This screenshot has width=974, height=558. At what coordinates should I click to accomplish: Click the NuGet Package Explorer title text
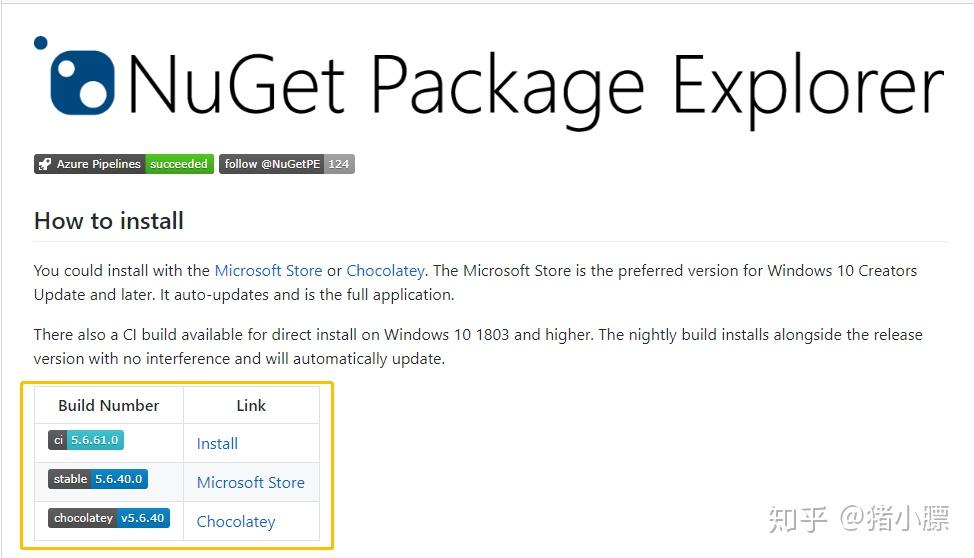(x=535, y=85)
